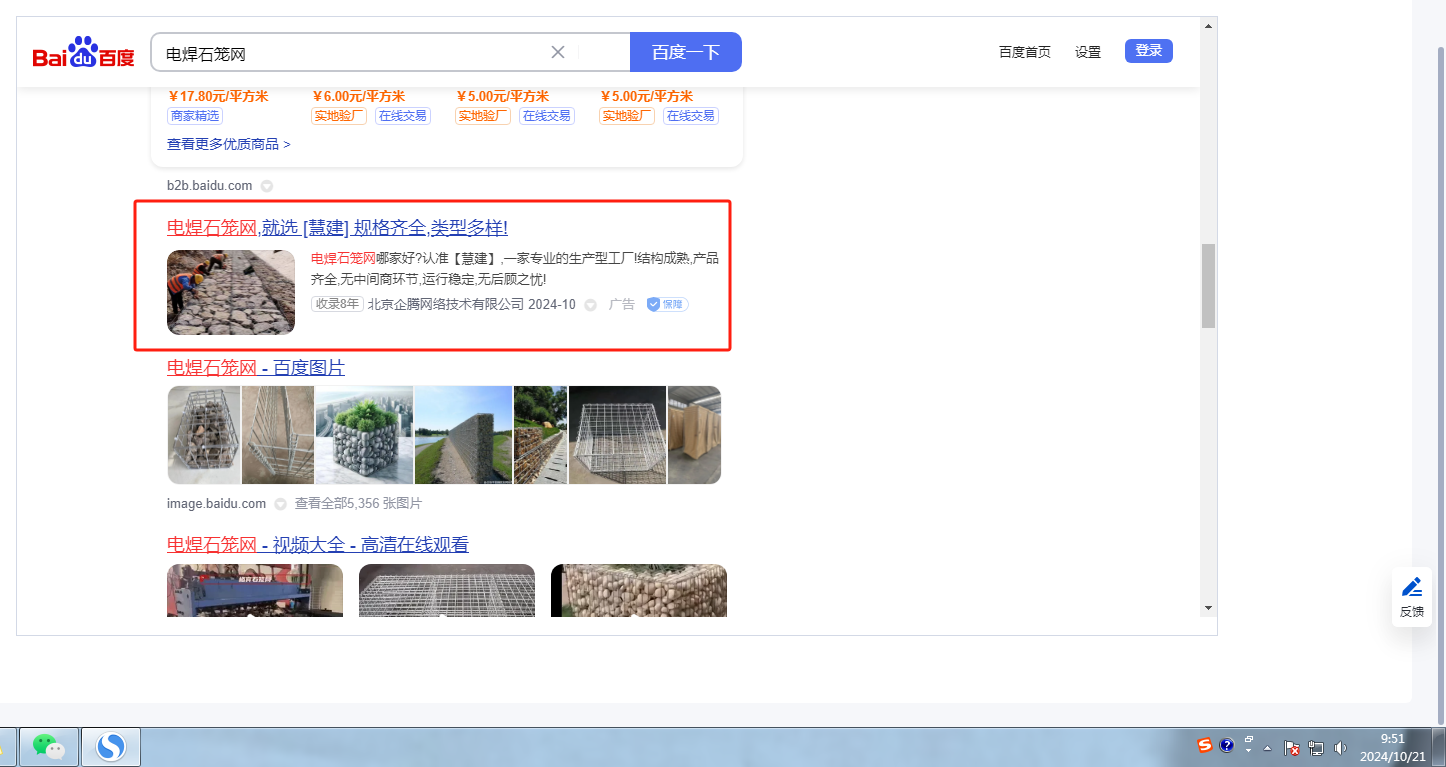1446x767 pixels.
Task: Clear the search box with the X icon
Action: 558,52
